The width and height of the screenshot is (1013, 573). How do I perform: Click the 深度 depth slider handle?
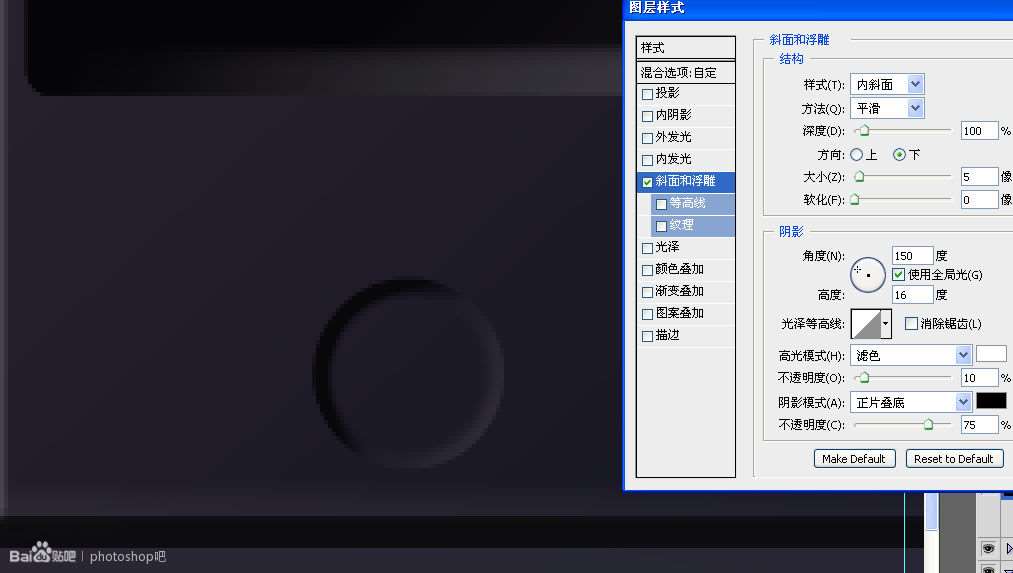(864, 131)
